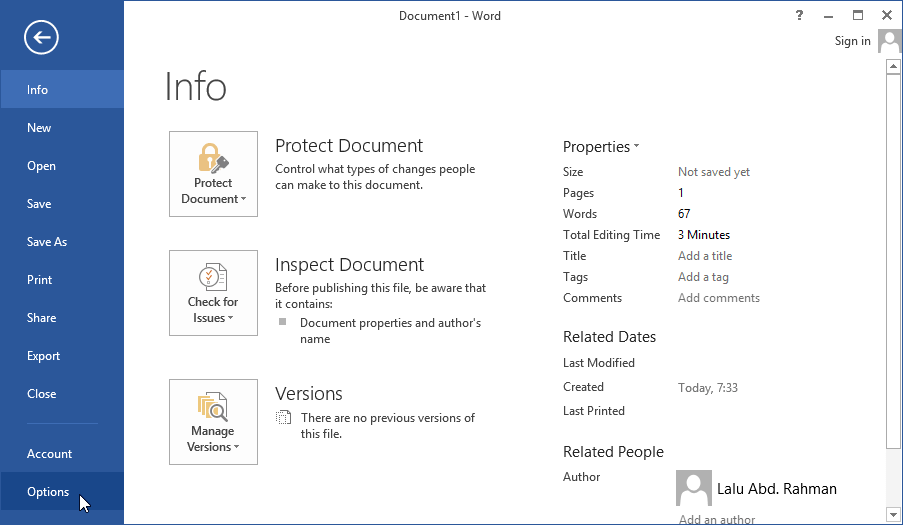
Task: Click the '3 Minutes' editing time value
Action: [x=704, y=235]
